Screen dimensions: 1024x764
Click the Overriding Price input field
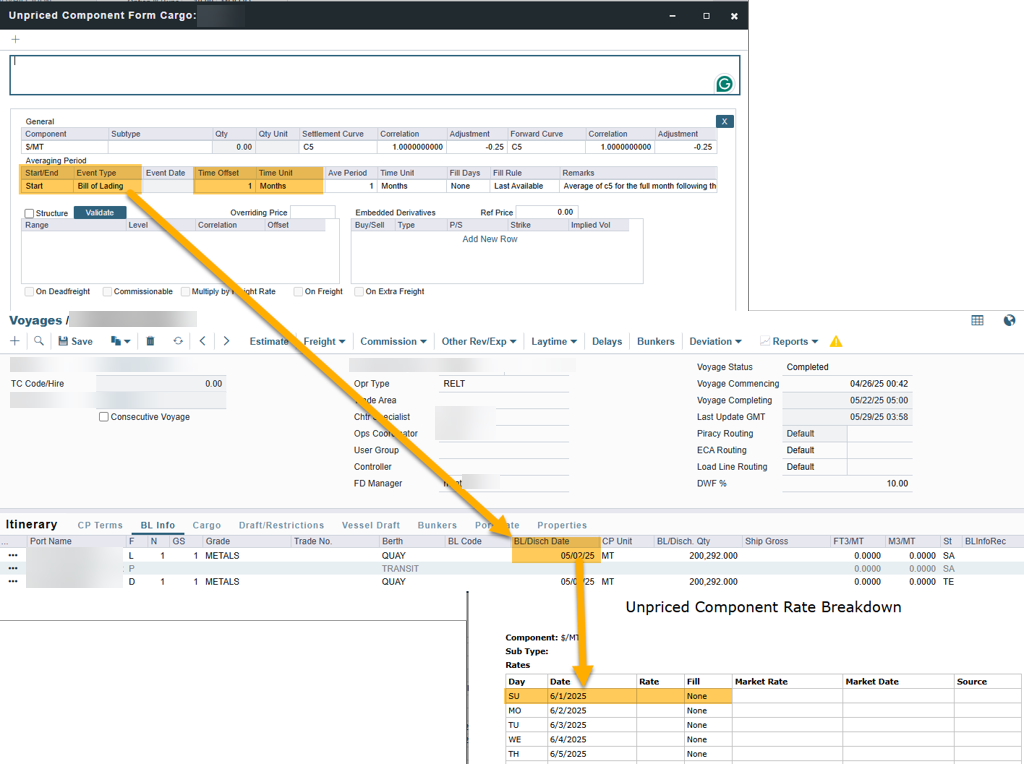pos(312,212)
